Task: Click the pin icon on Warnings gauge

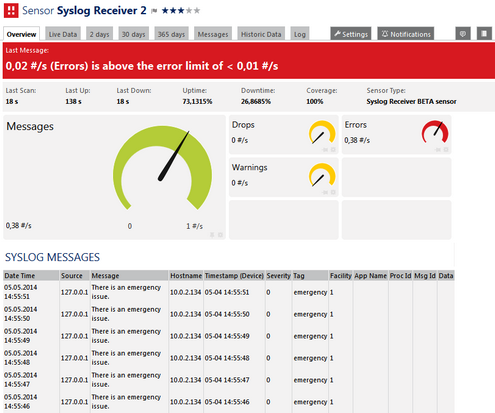Action: (325, 192)
